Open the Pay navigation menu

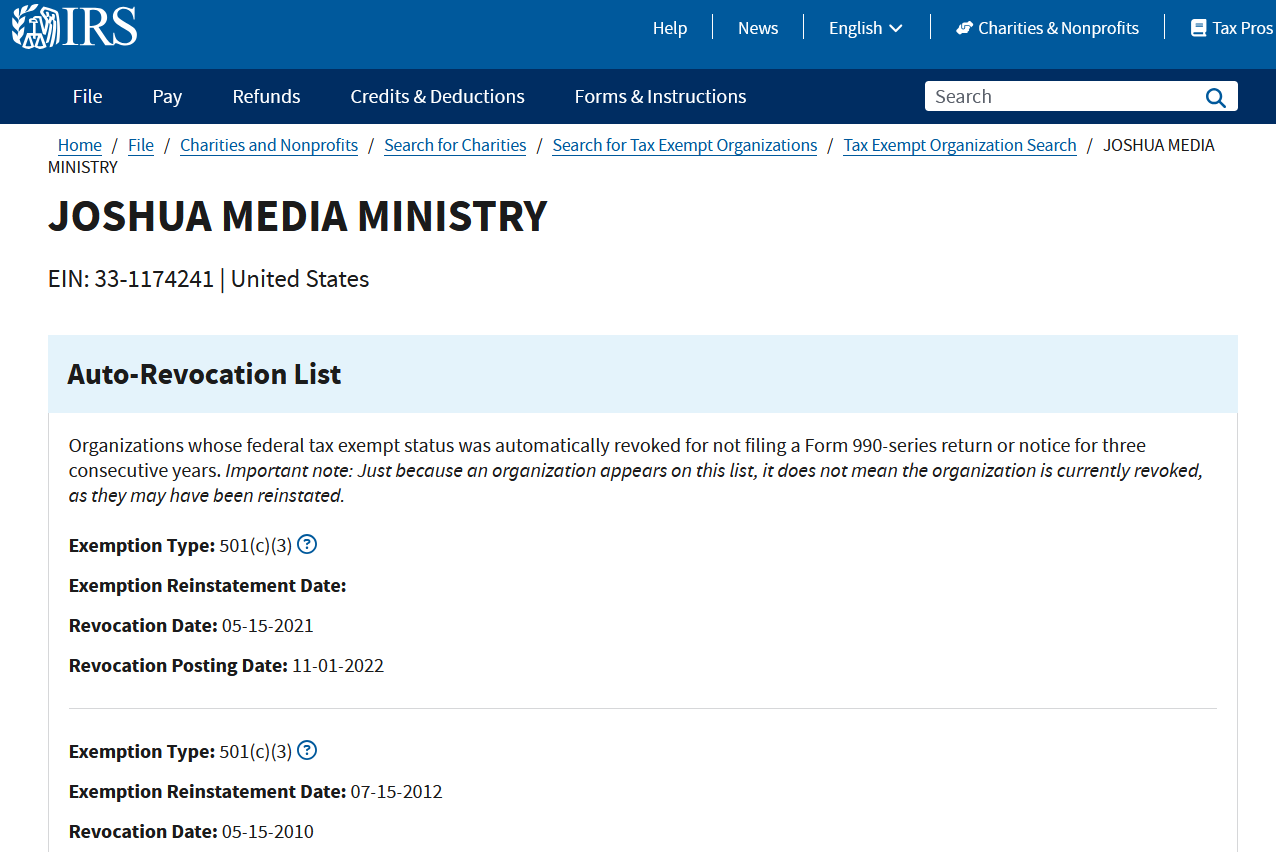click(x=167, y=96)
